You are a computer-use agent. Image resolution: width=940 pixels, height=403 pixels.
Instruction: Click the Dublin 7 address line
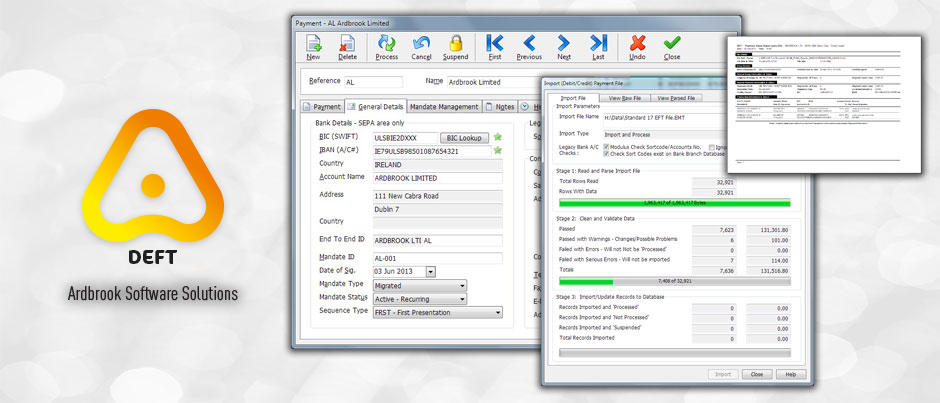438,209
